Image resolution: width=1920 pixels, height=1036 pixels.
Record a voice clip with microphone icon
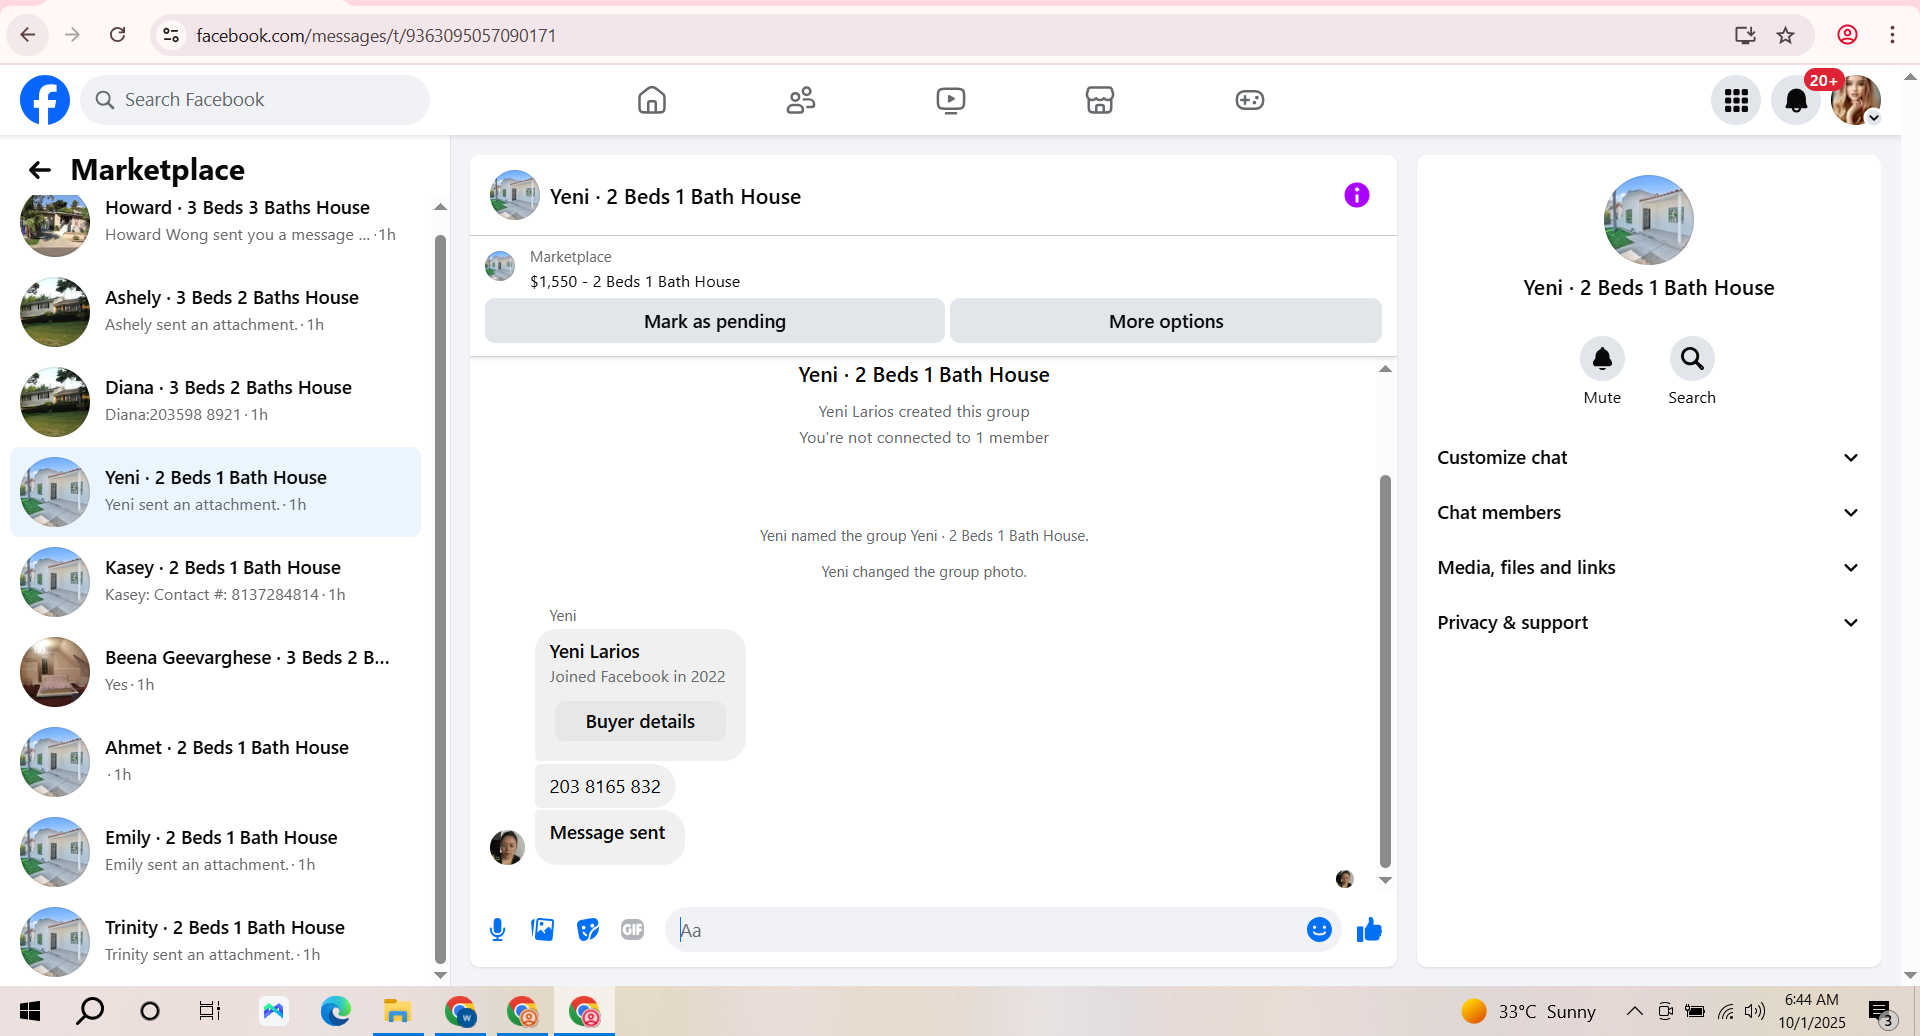point(497,930)
